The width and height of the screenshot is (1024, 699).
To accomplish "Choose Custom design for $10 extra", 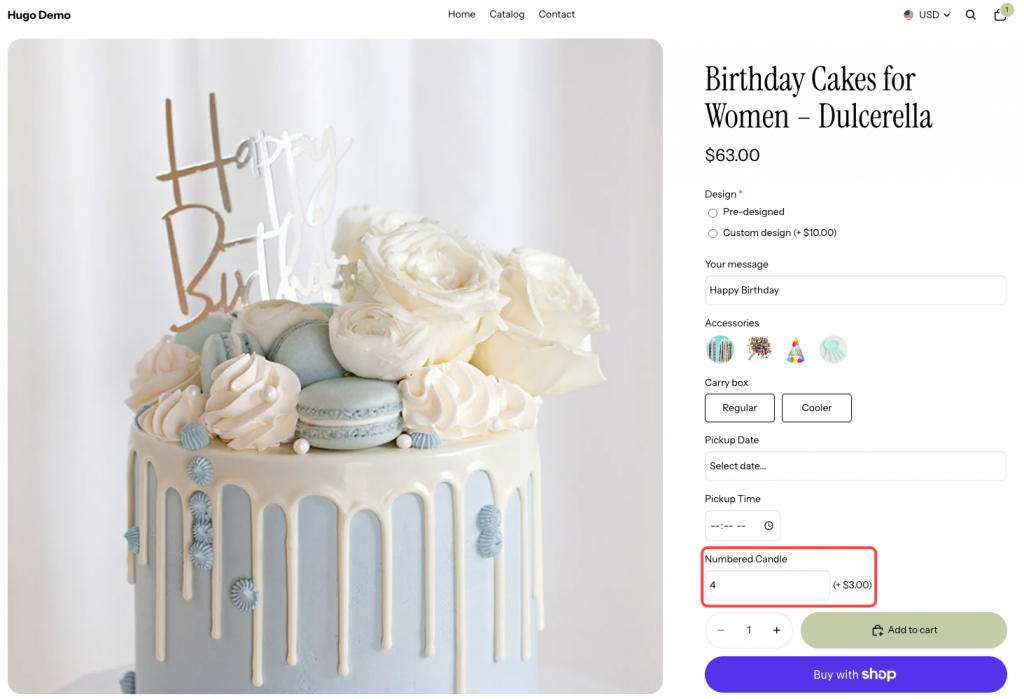I will pos(712,232).
